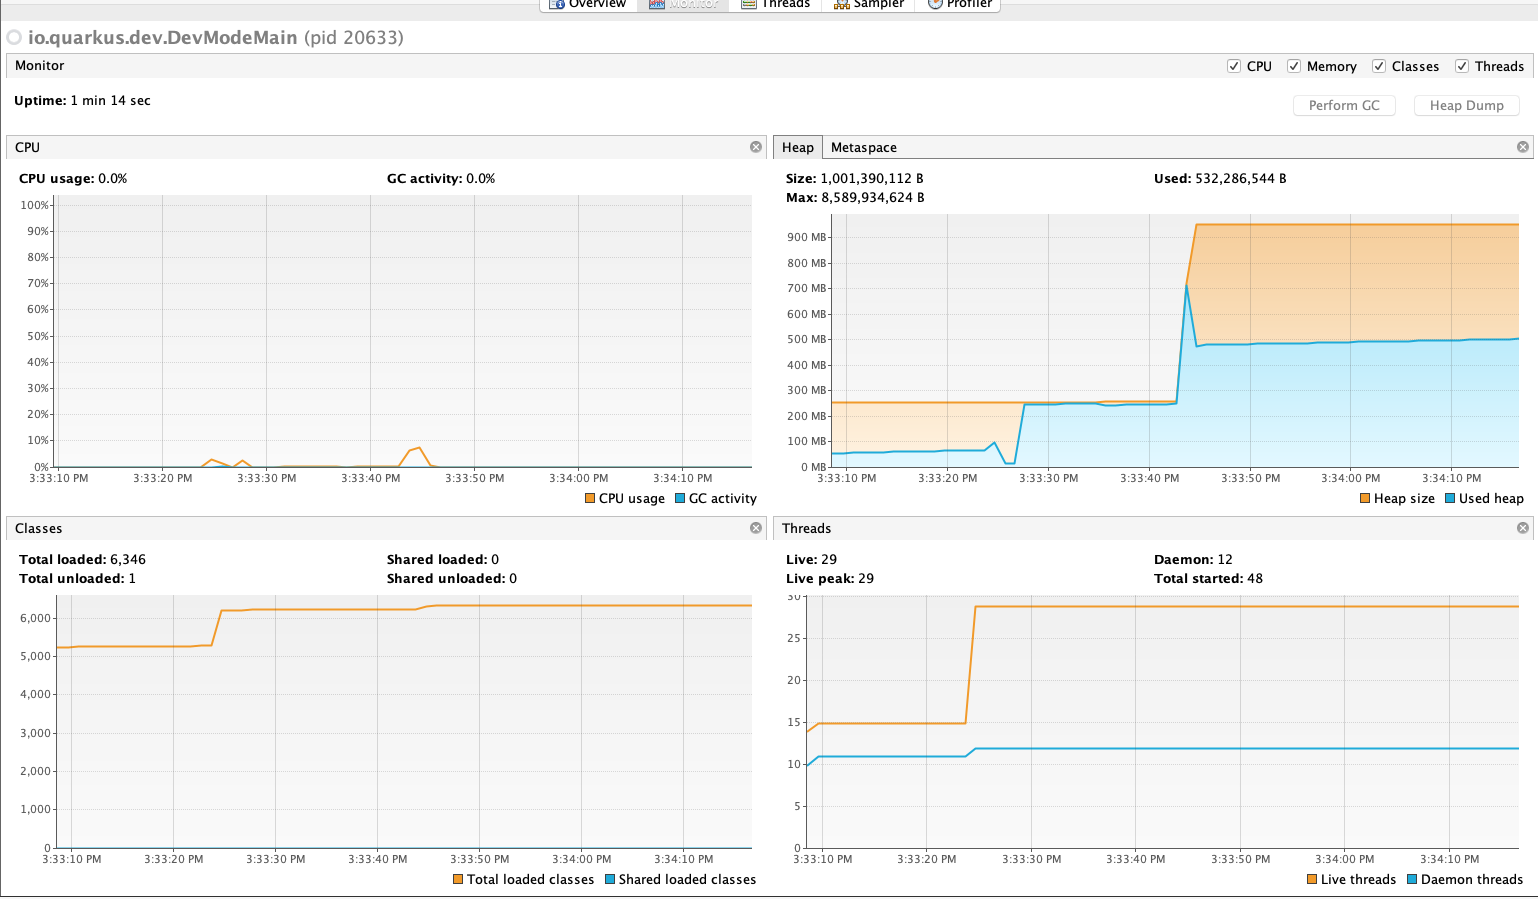Switch to the Metaspace tab
Viewport: 1538px width, 899px height.
863,147
